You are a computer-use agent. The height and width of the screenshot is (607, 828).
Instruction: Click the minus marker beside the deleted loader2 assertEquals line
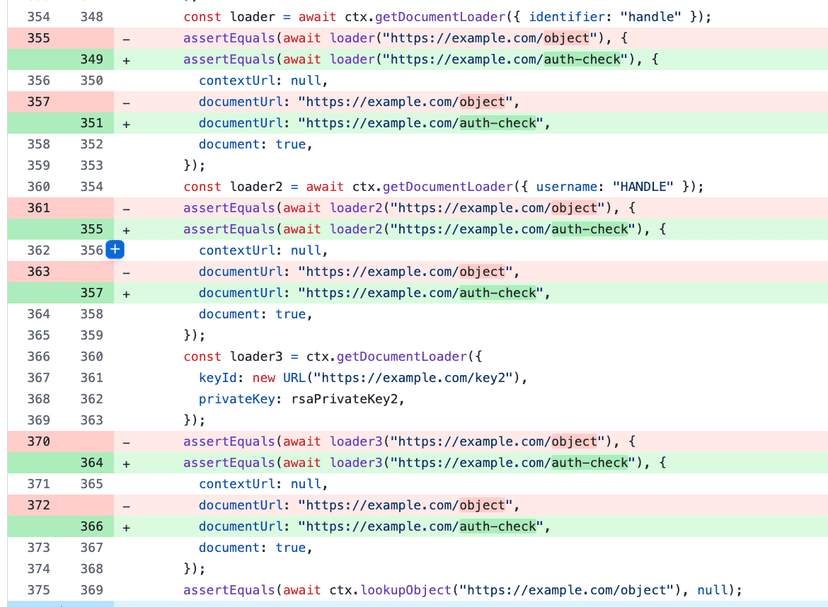(x=126, y=208)
